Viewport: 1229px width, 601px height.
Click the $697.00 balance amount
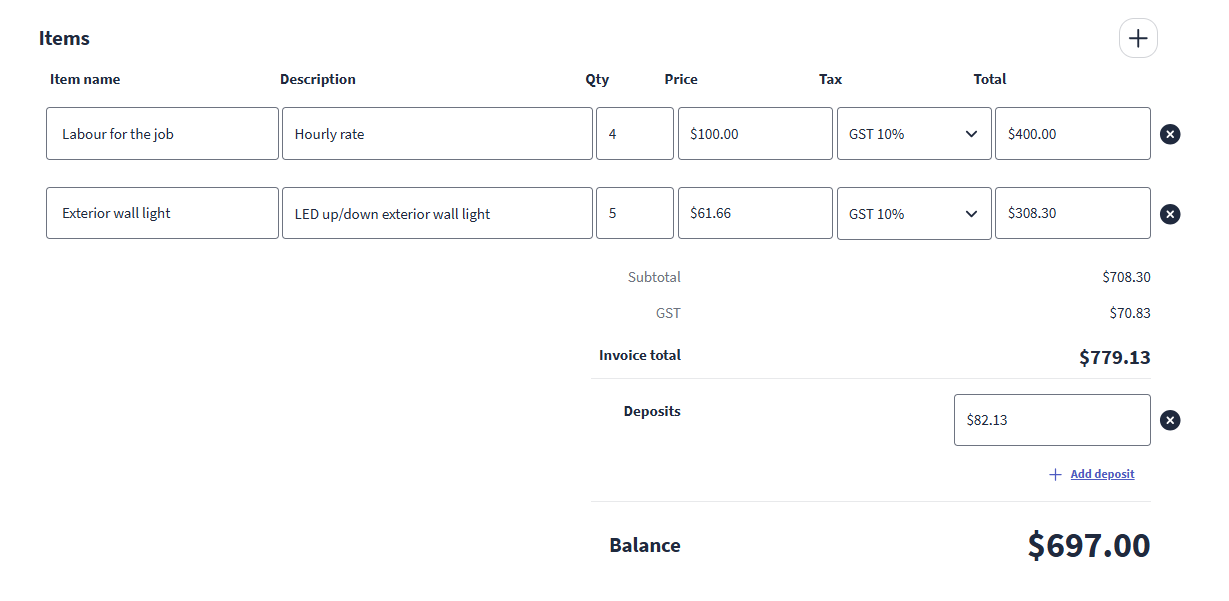1089,546
